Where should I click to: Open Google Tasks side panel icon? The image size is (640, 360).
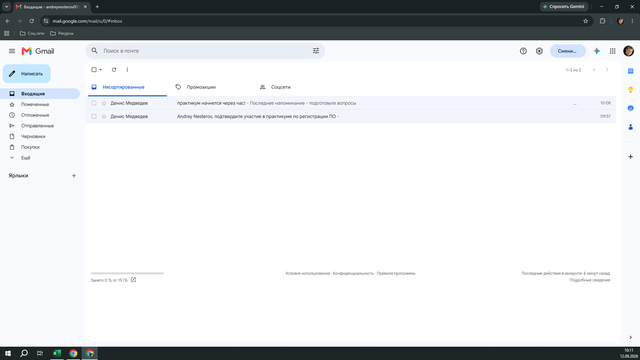[x=631, y=108]
